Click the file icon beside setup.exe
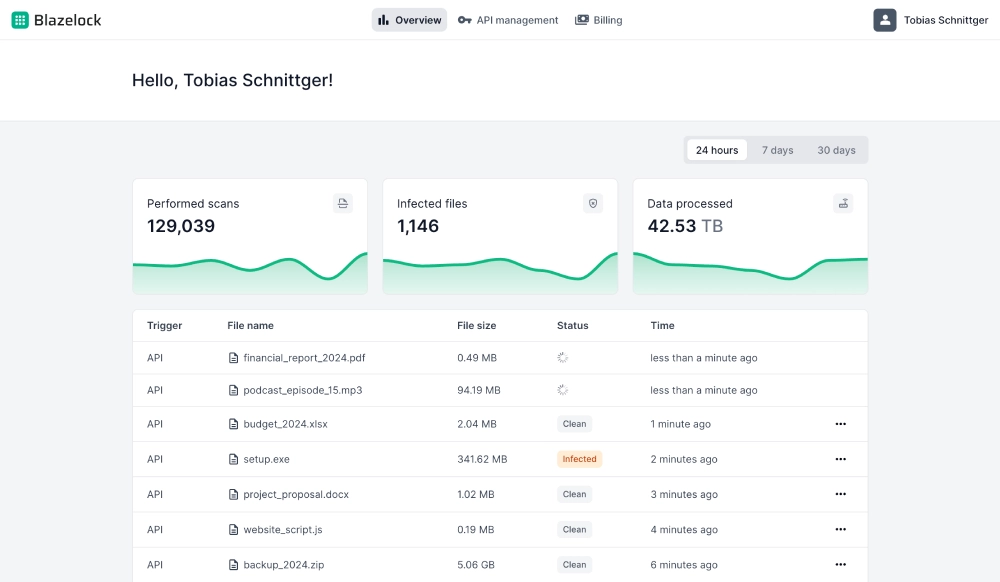This screenshot has width=1000, height=582. (233, 459)
